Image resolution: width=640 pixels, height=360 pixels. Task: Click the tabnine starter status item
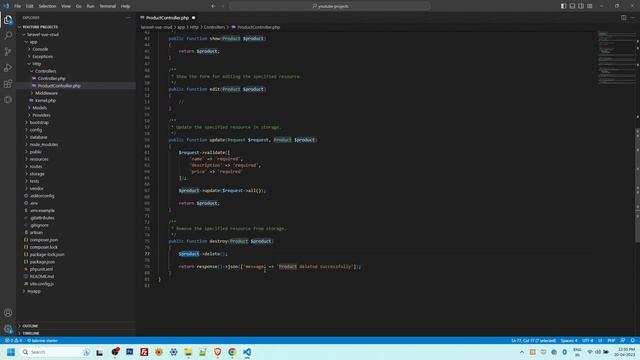click(42, 340)
